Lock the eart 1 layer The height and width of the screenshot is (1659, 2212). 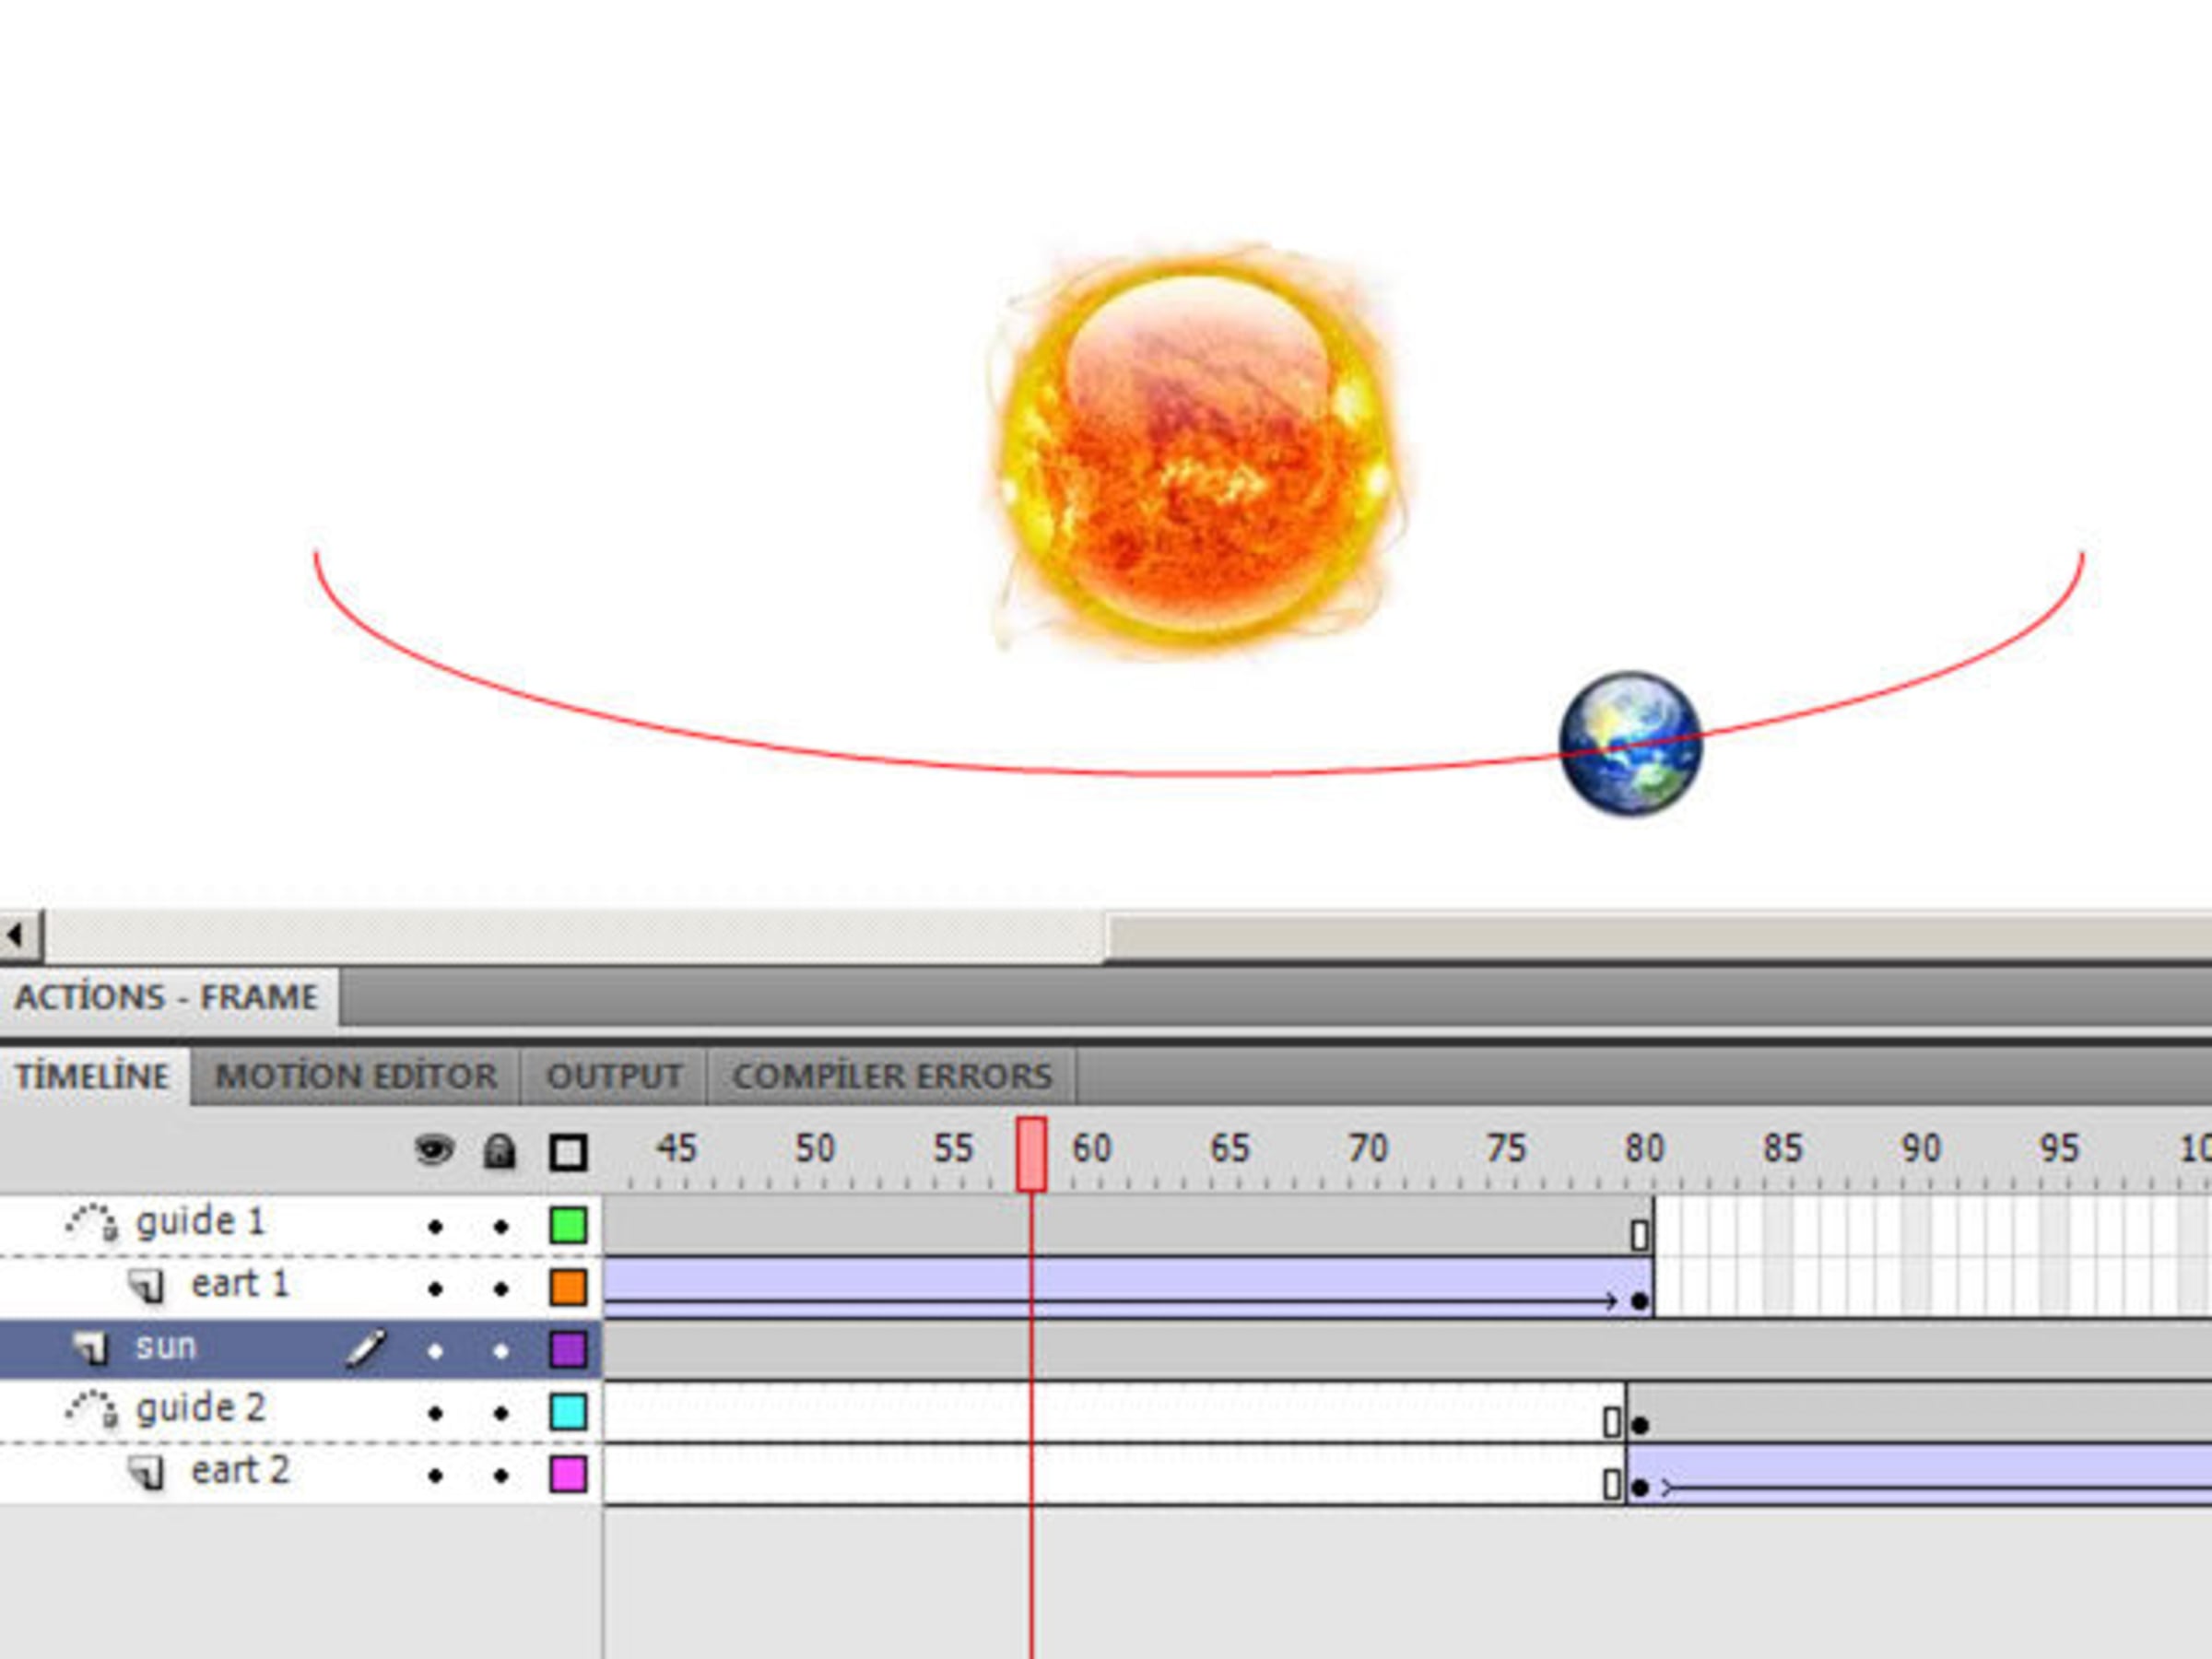[x=501, y=1288]
